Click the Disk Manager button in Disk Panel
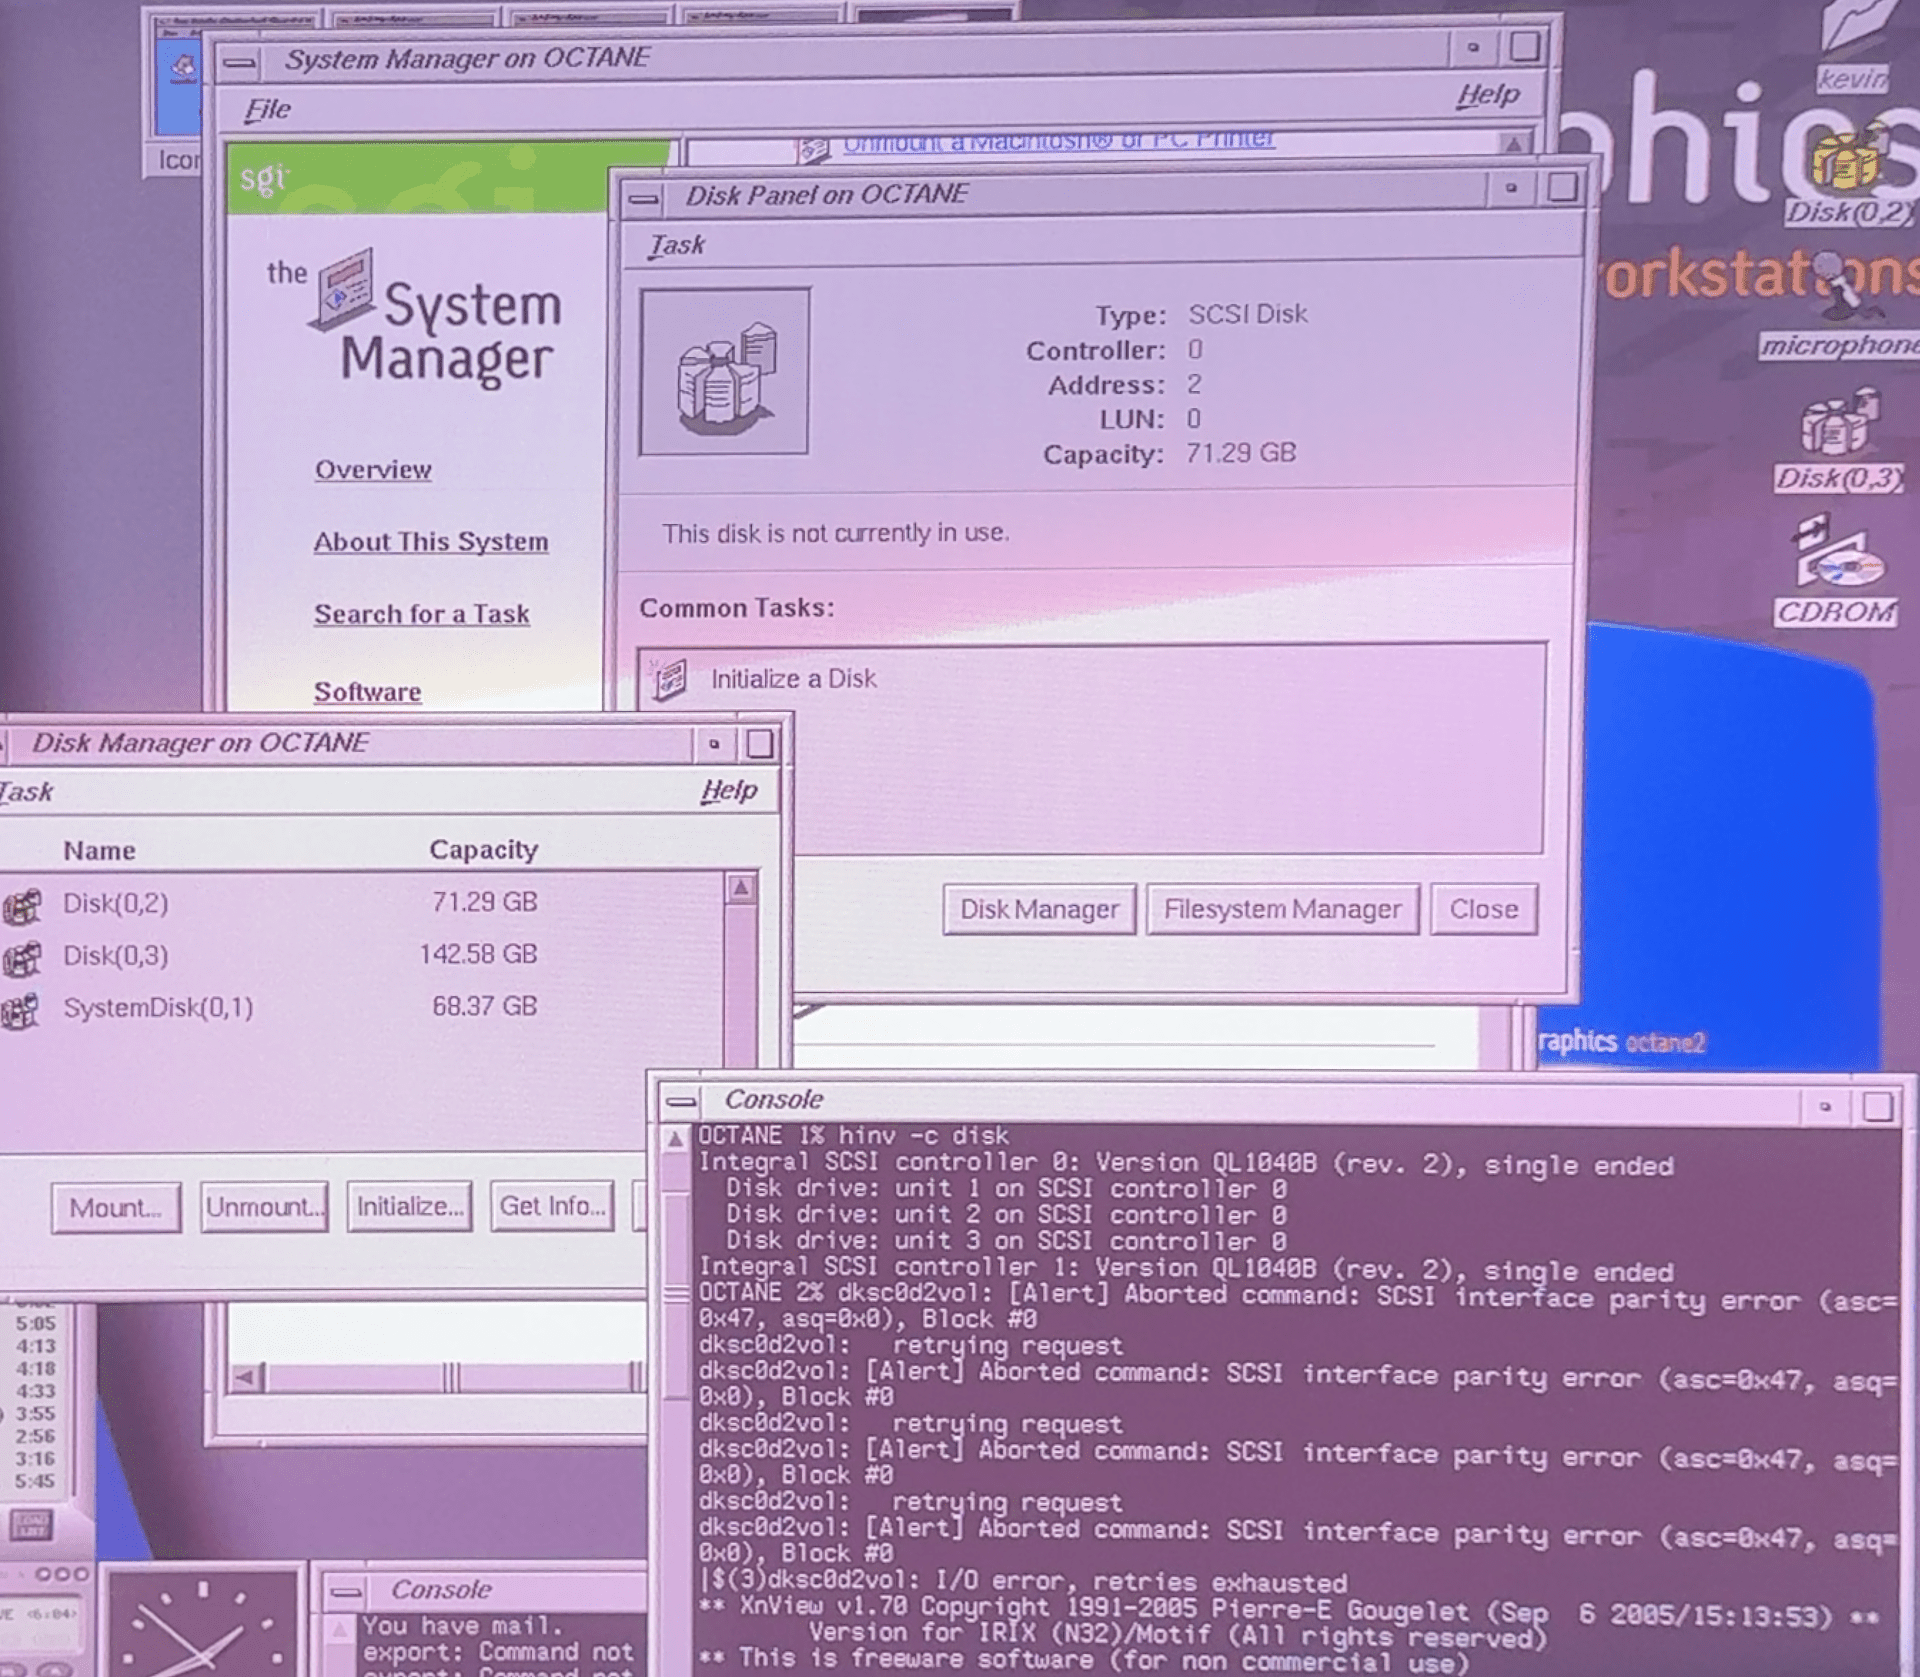1920x1677 pixels. 1039,909
